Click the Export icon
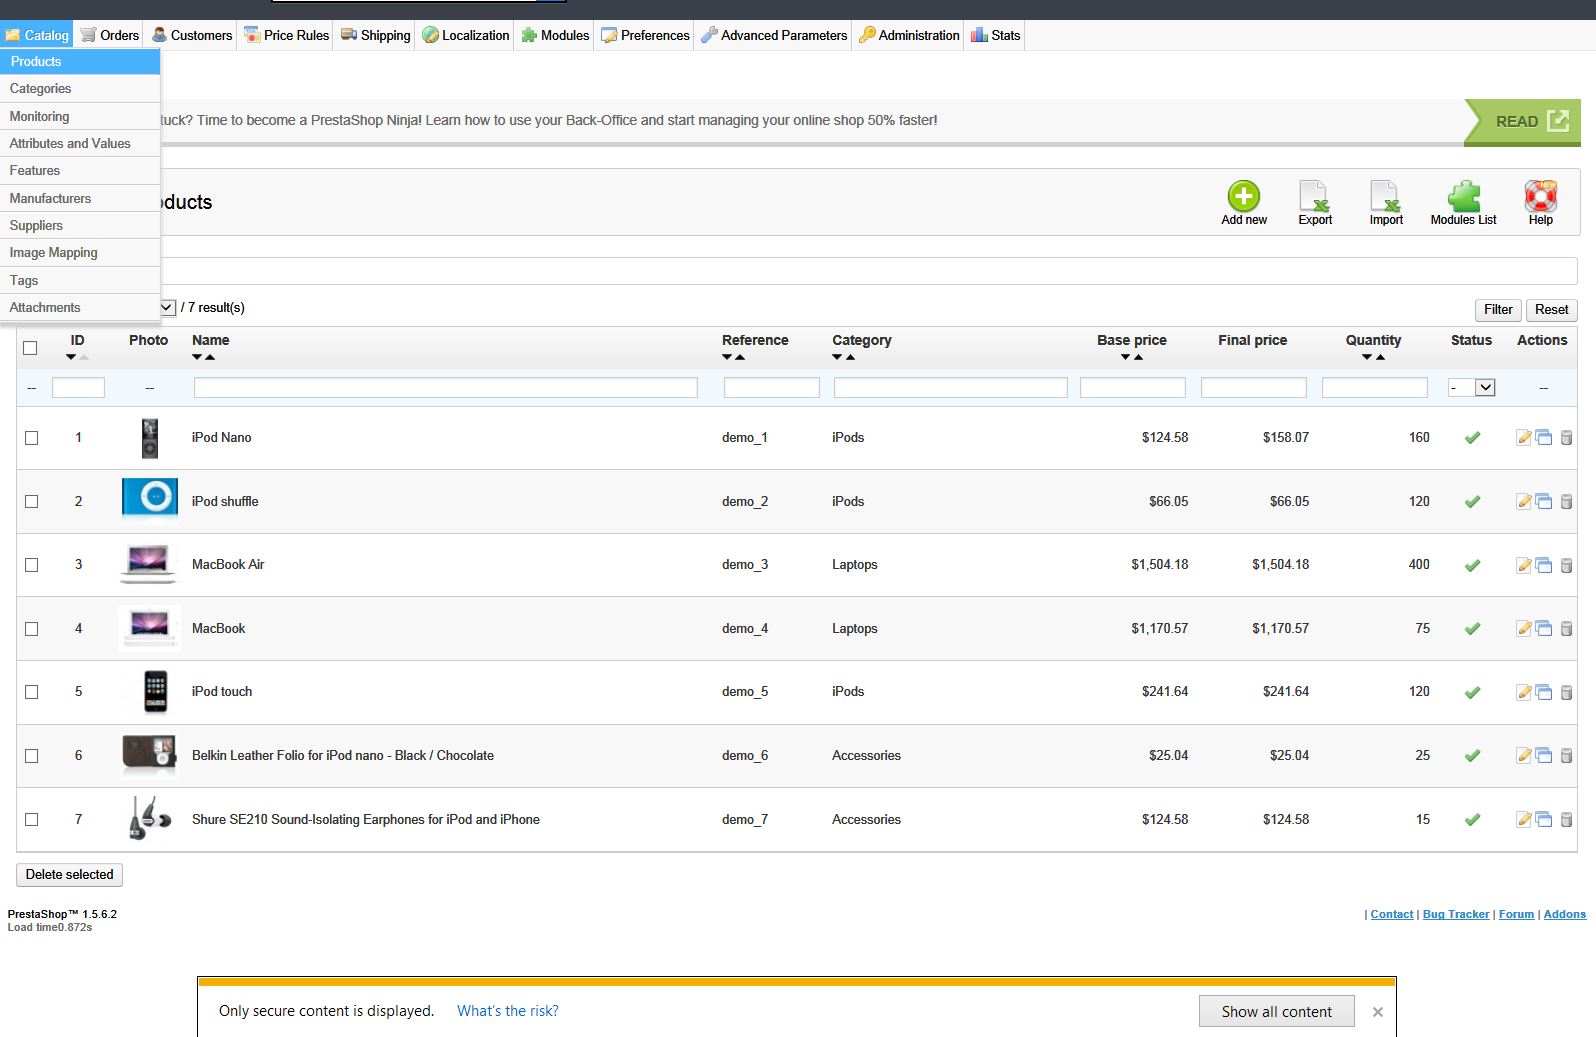Viewport: 1596px width, 1037px height. pos(1314,196)
